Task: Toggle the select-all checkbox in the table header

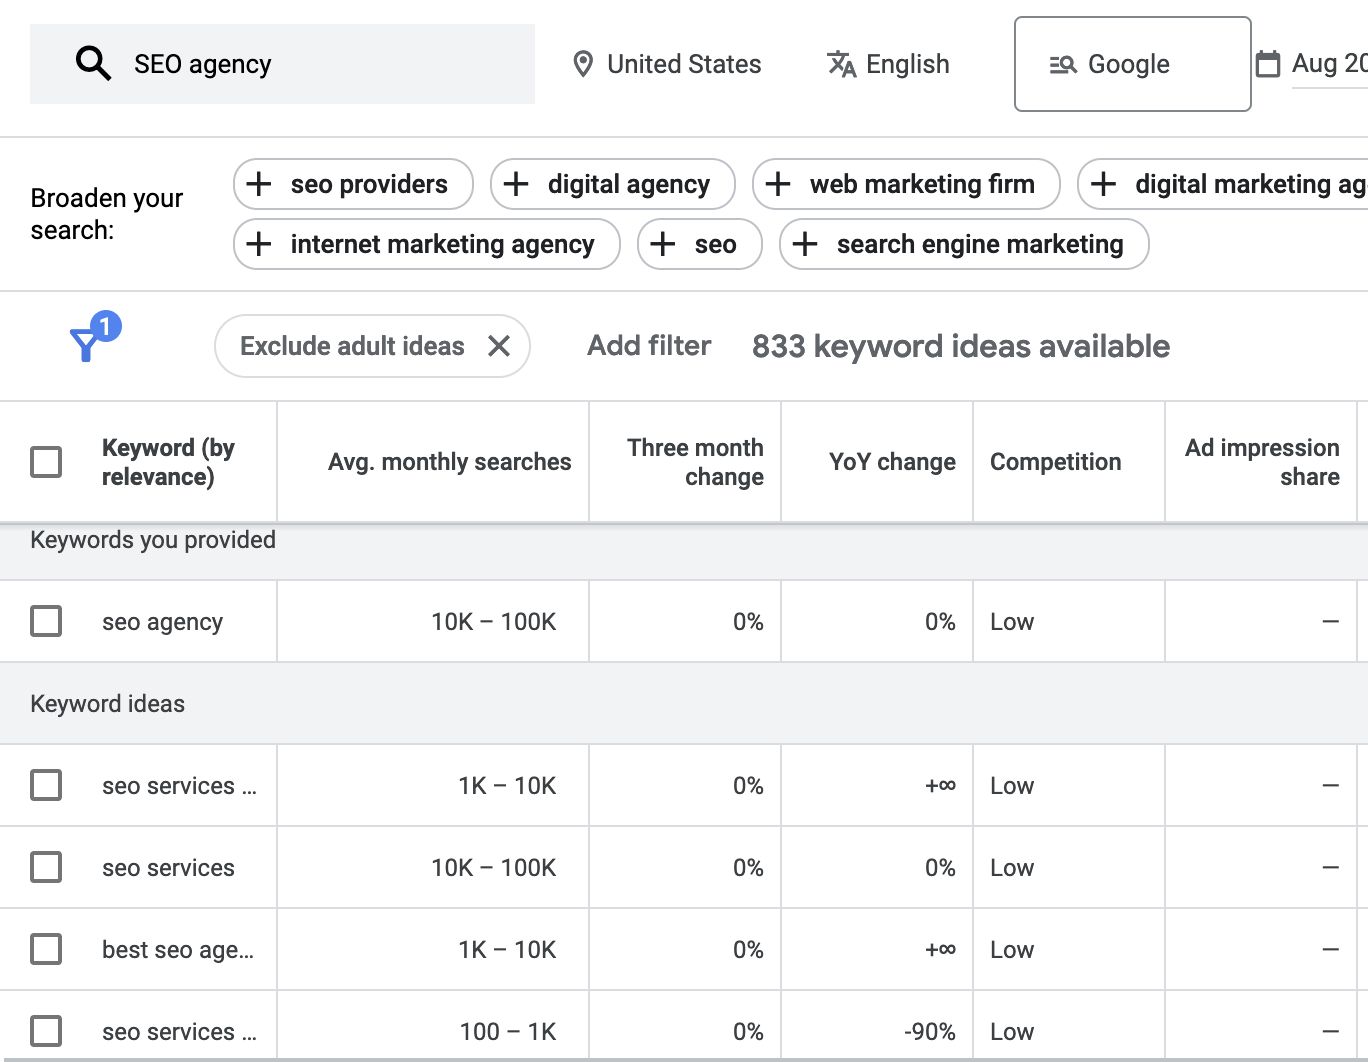Action: click(x=45, y=461)
